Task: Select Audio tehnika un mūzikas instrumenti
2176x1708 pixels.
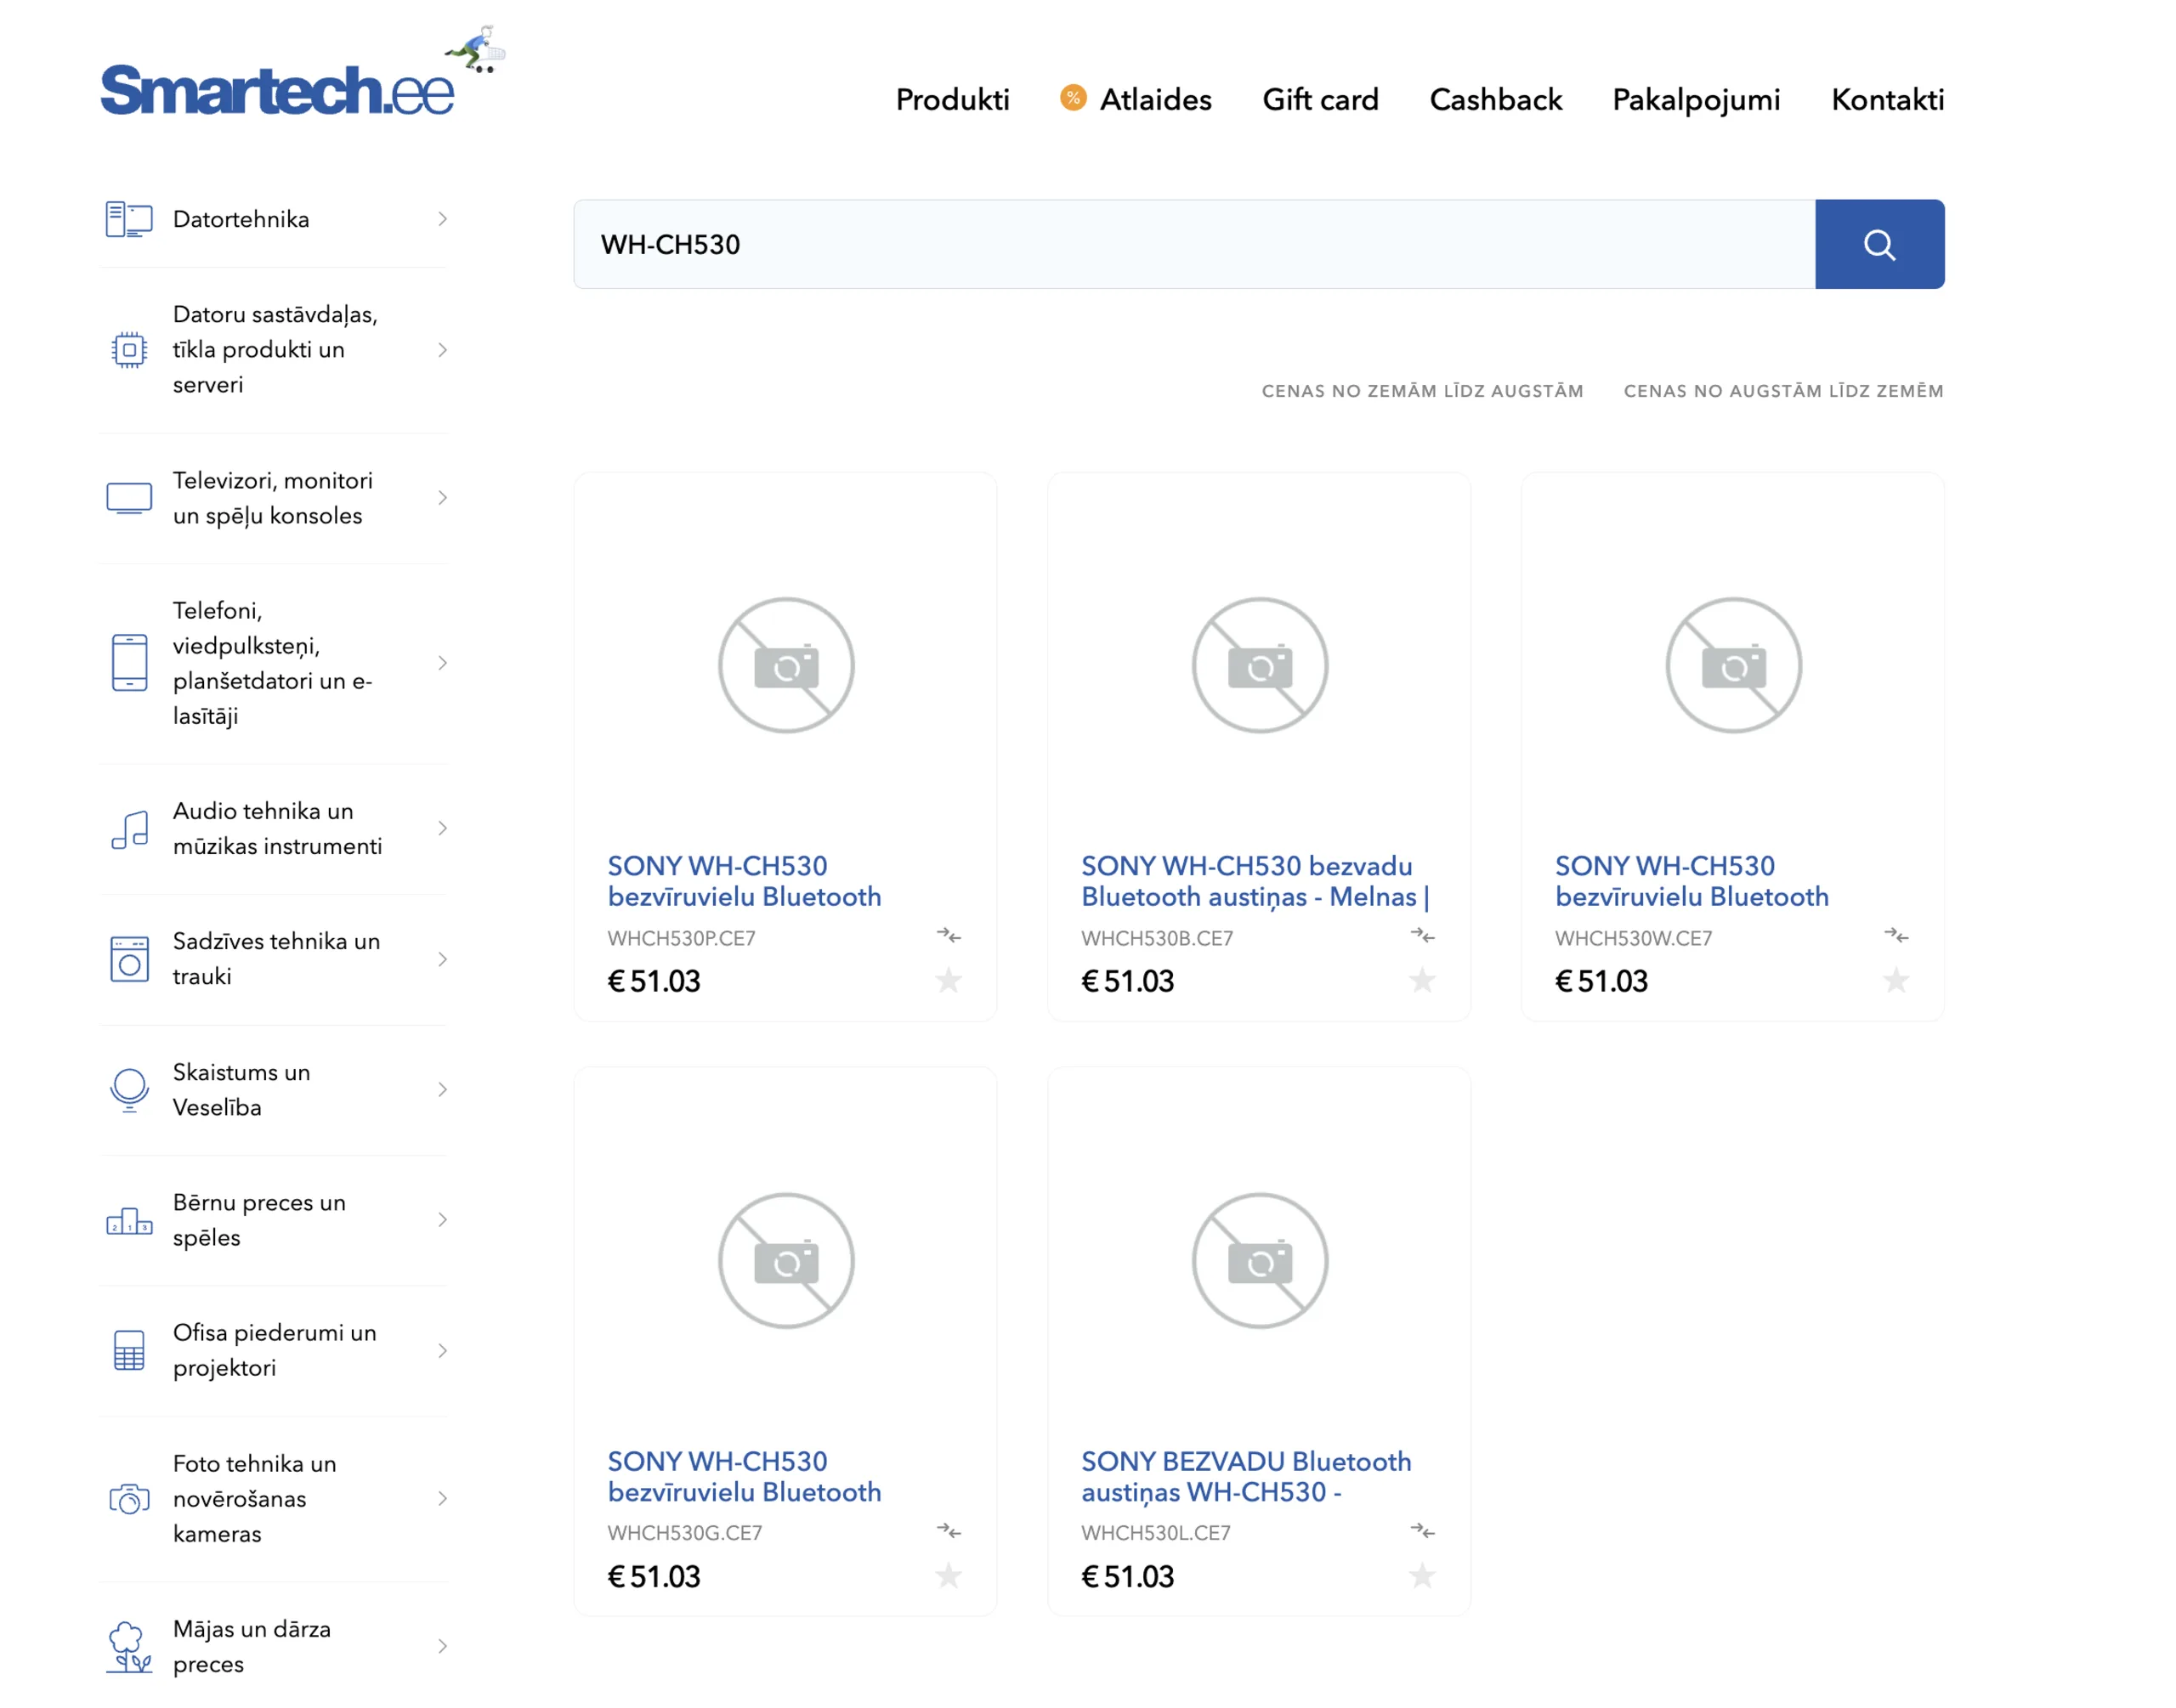Action: pos(277,829)
